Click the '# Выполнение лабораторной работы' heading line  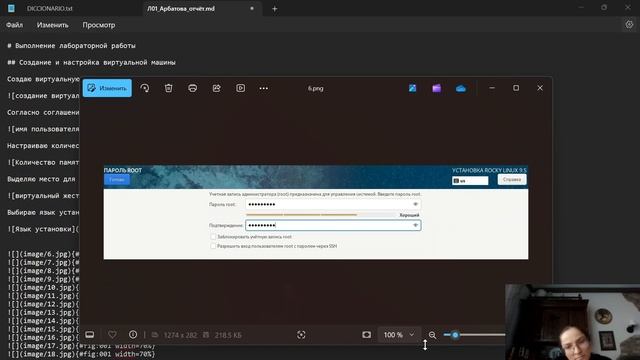point(71,46)
